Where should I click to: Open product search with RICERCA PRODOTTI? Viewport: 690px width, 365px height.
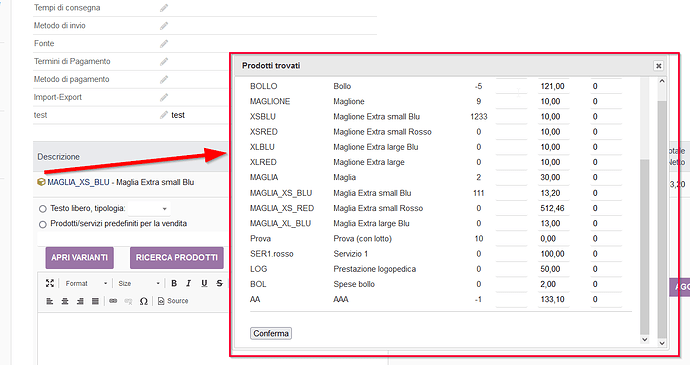click(176, 258)
